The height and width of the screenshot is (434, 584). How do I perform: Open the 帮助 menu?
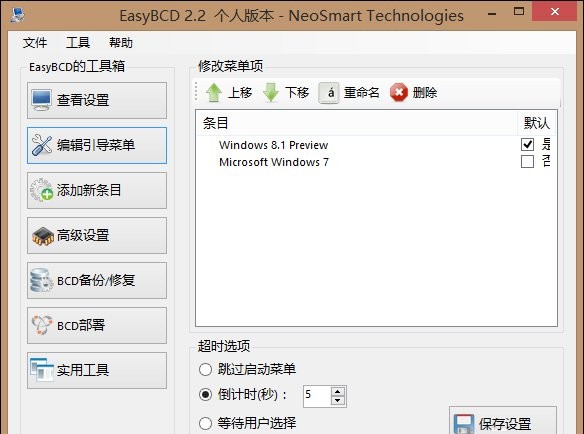(x=121, y=43)
